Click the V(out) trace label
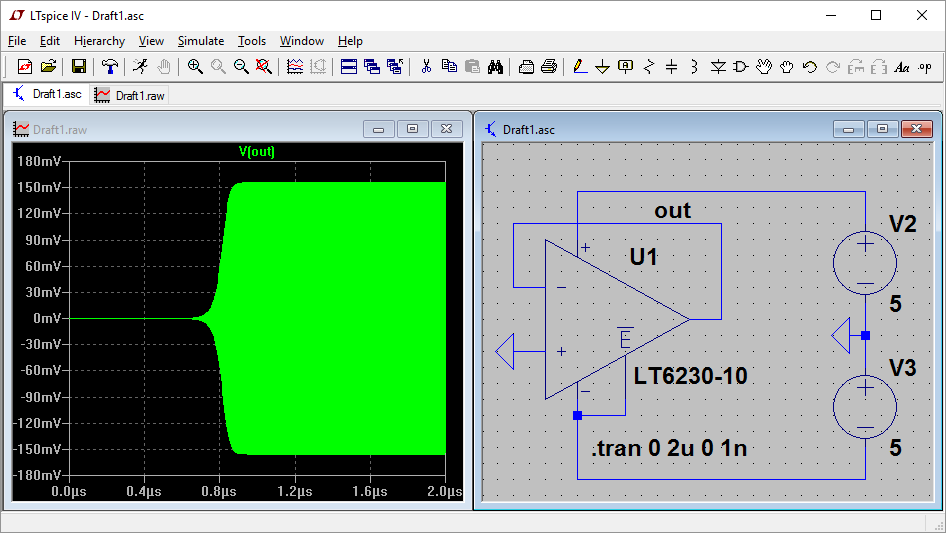The image size is (946, 533). 256,152
